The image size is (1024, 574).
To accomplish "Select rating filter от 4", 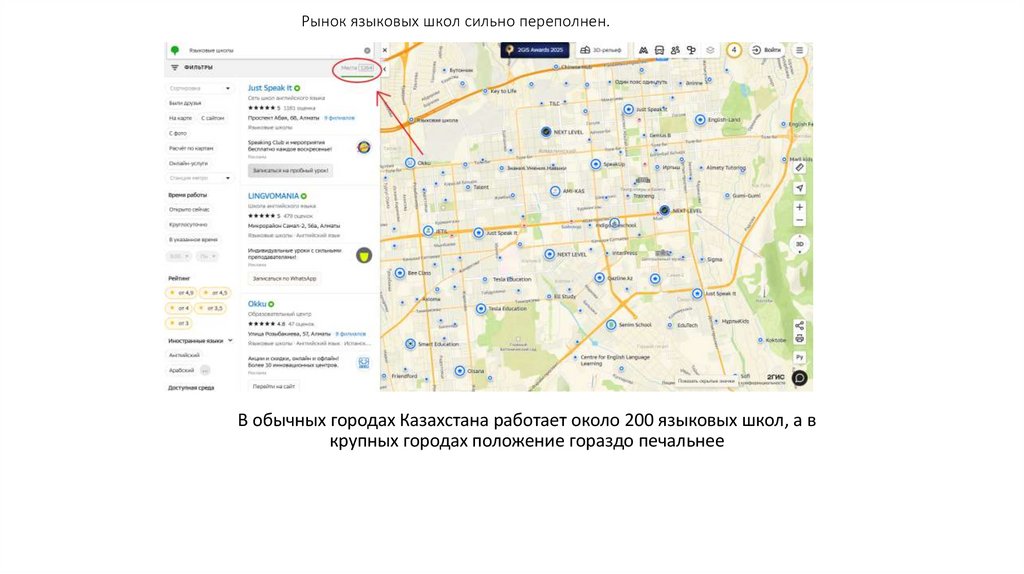I will coord(179,308).
